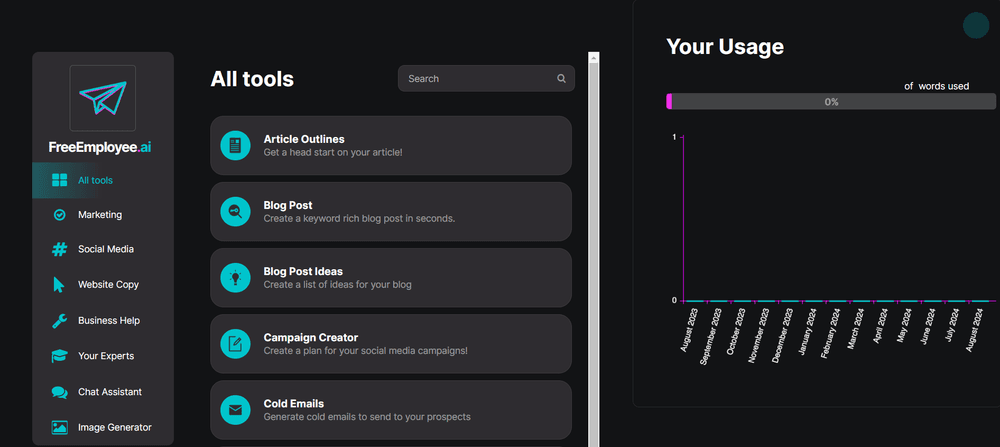Select All tools in the sidebar
The height and width of the screenshot is (447, 1000).
click(x=95, y=181)
